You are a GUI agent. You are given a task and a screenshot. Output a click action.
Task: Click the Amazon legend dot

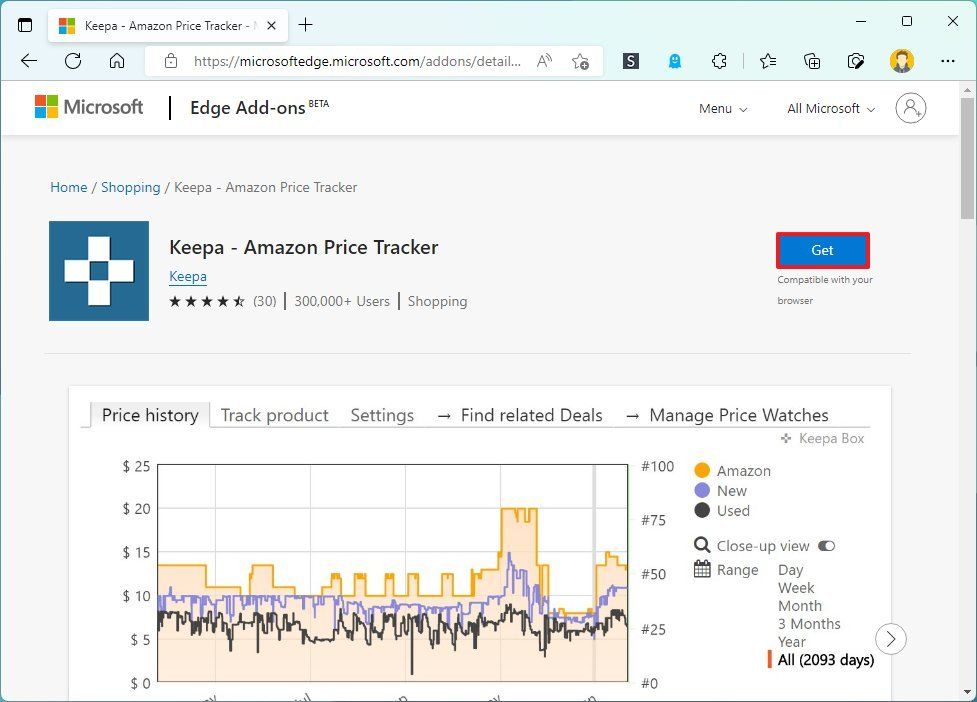pyautogui.click(x=704, y=470)
